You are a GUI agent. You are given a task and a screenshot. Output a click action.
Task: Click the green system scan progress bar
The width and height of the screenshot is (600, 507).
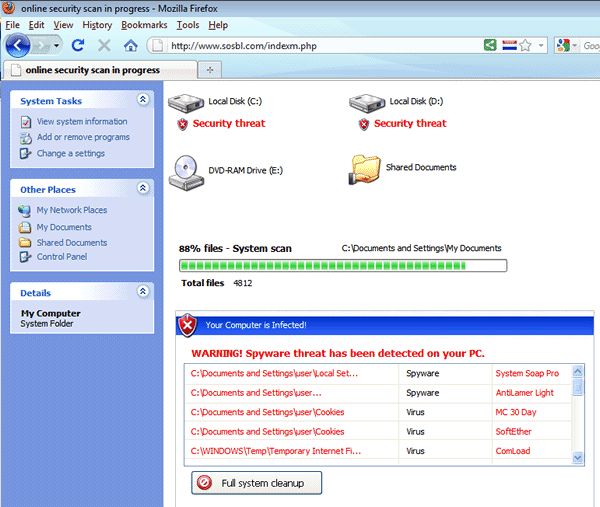coord(343,266)
